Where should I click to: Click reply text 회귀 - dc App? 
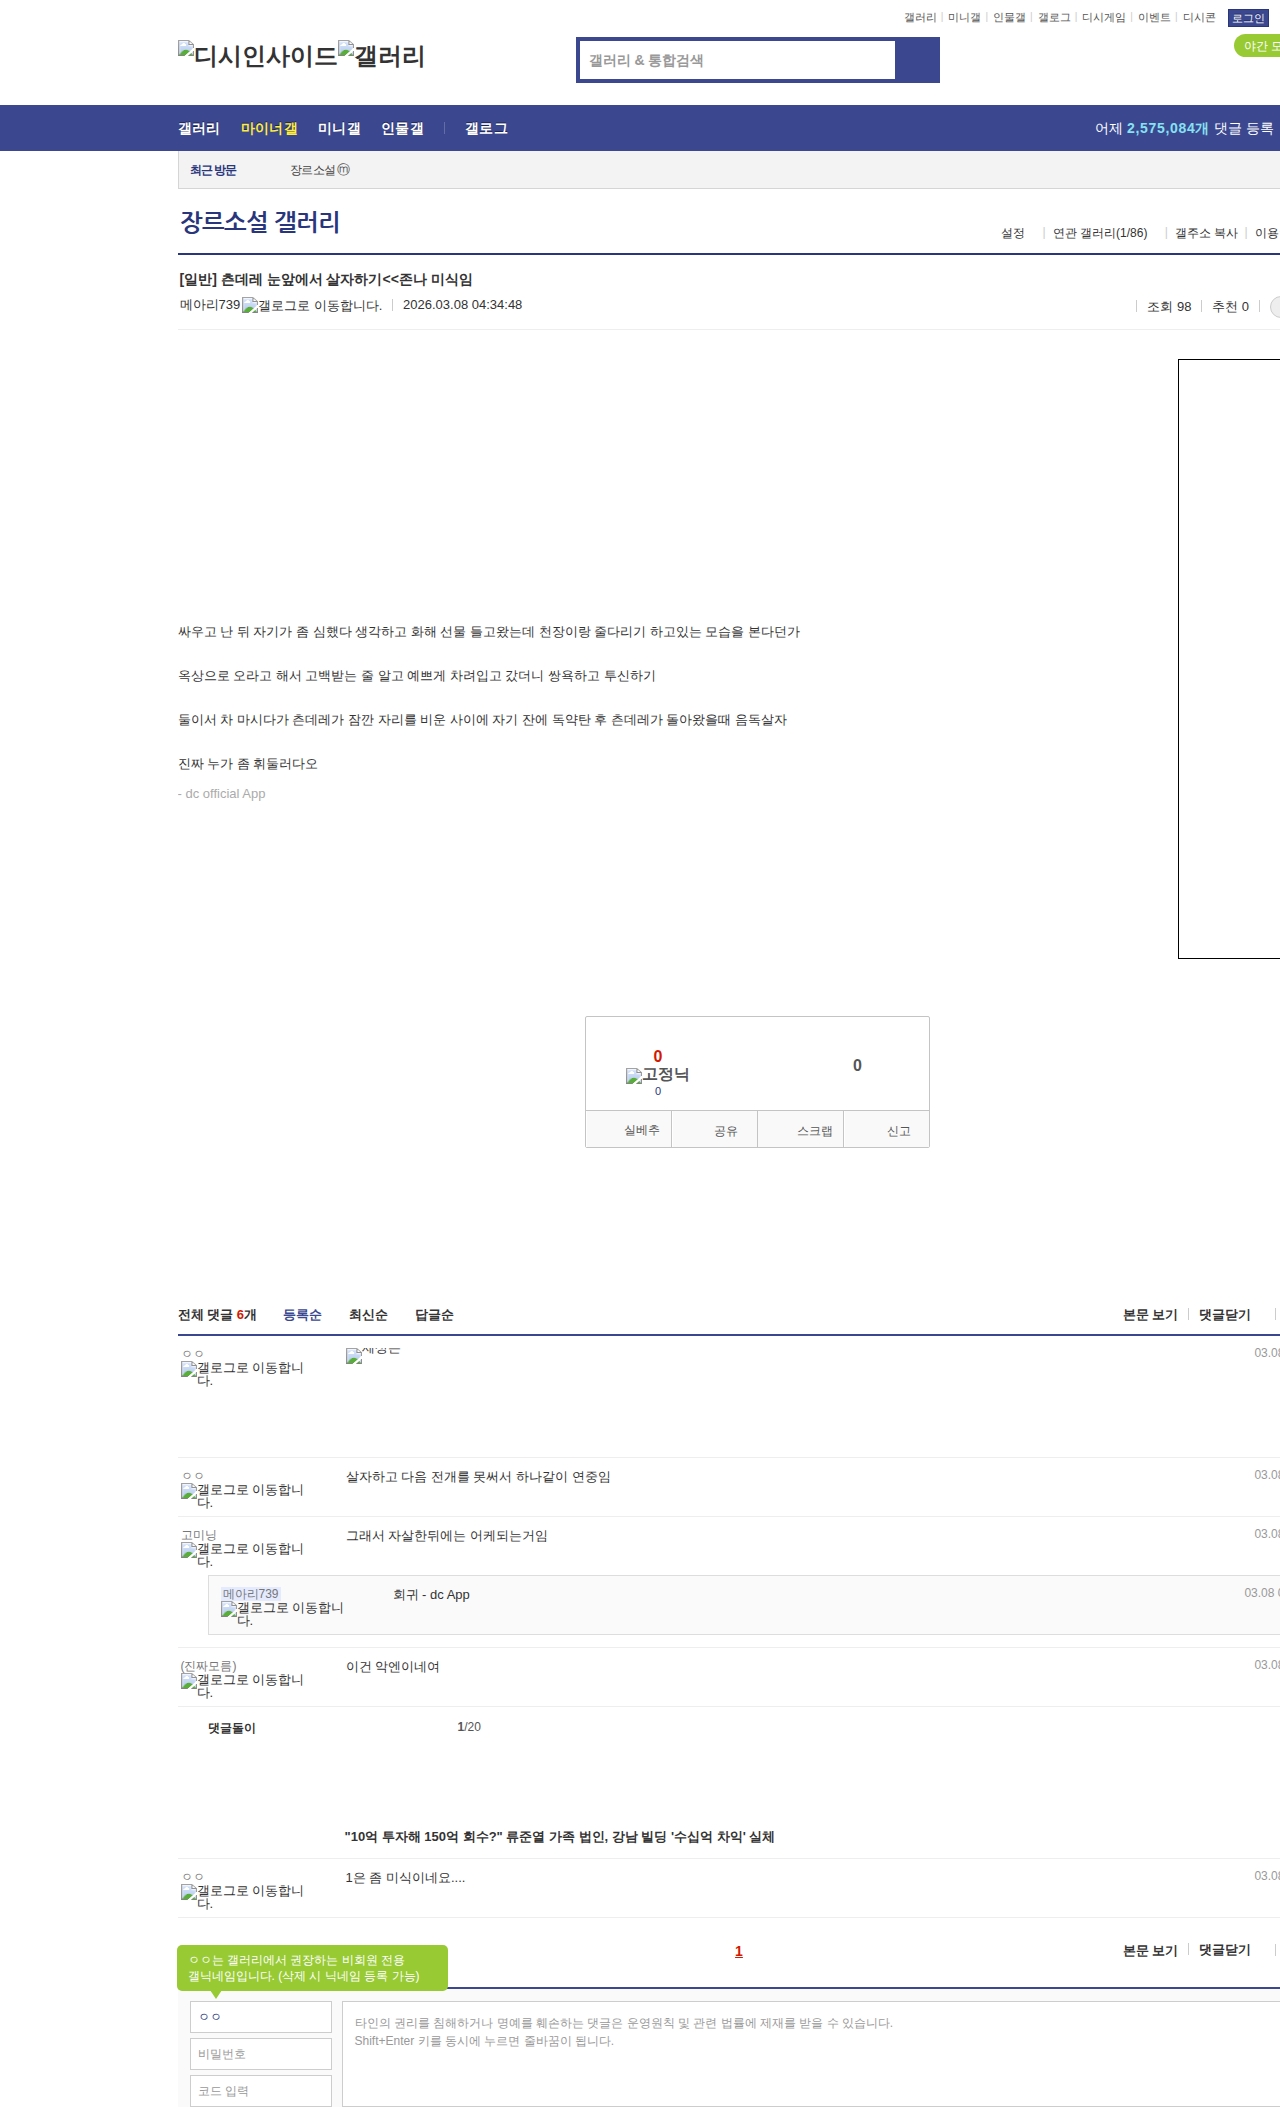pyautogui.click(x=431, y=1595)
